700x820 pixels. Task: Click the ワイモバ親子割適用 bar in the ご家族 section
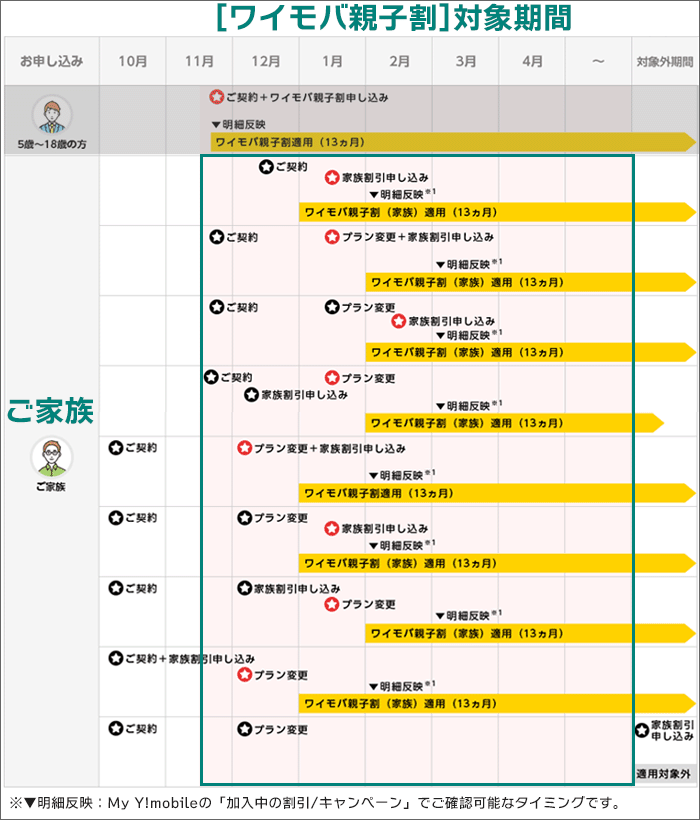tap(497, 493)
